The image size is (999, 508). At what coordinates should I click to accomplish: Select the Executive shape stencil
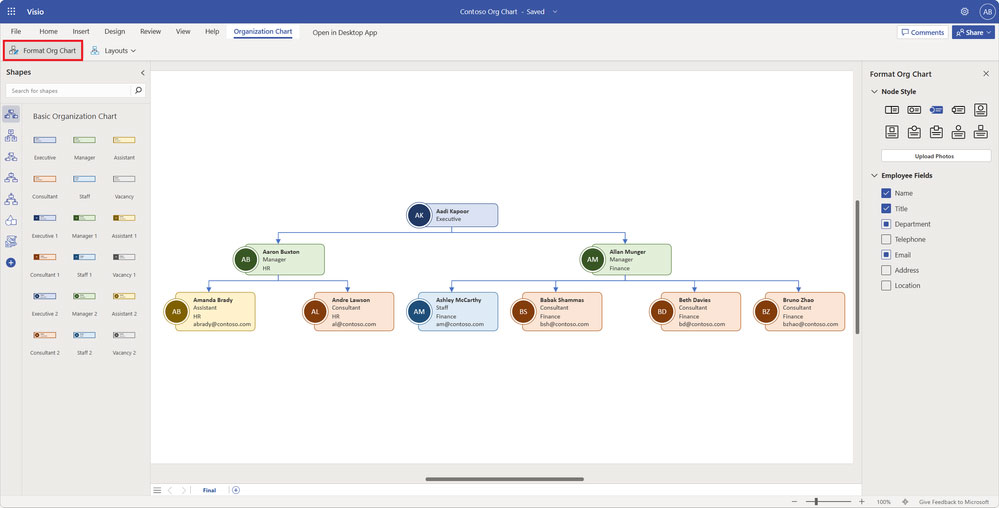pos(45,146)
